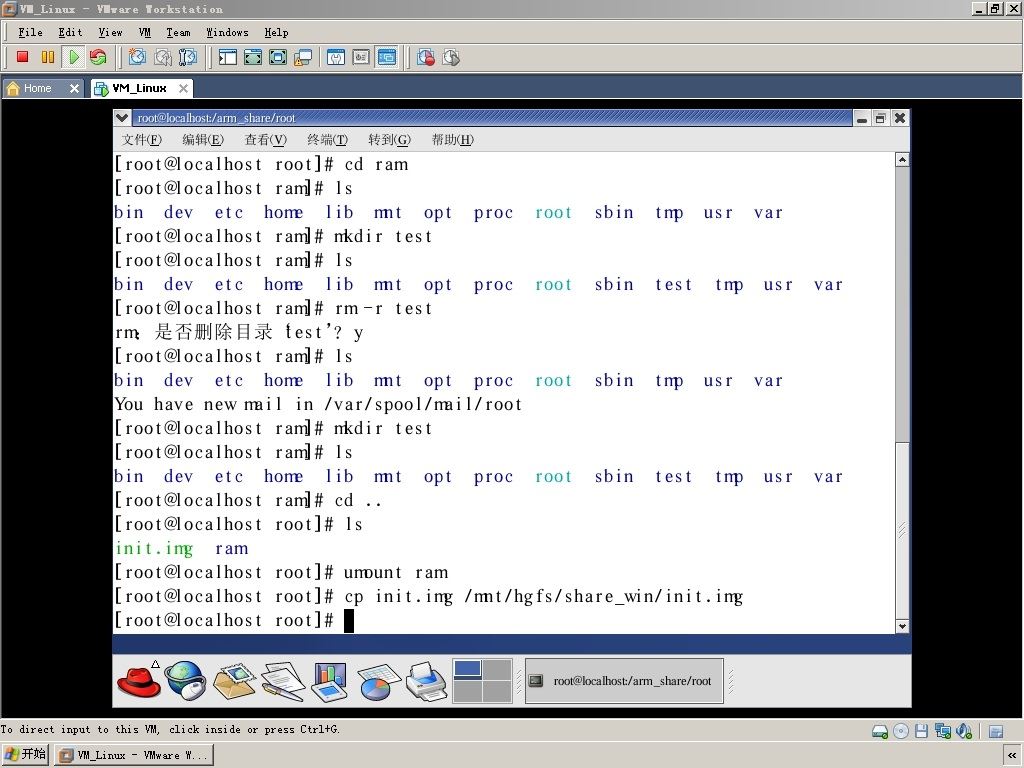Open terminal 转到(G) menu
Viewport: 1024px width, 768px height.
click(389, 139)
